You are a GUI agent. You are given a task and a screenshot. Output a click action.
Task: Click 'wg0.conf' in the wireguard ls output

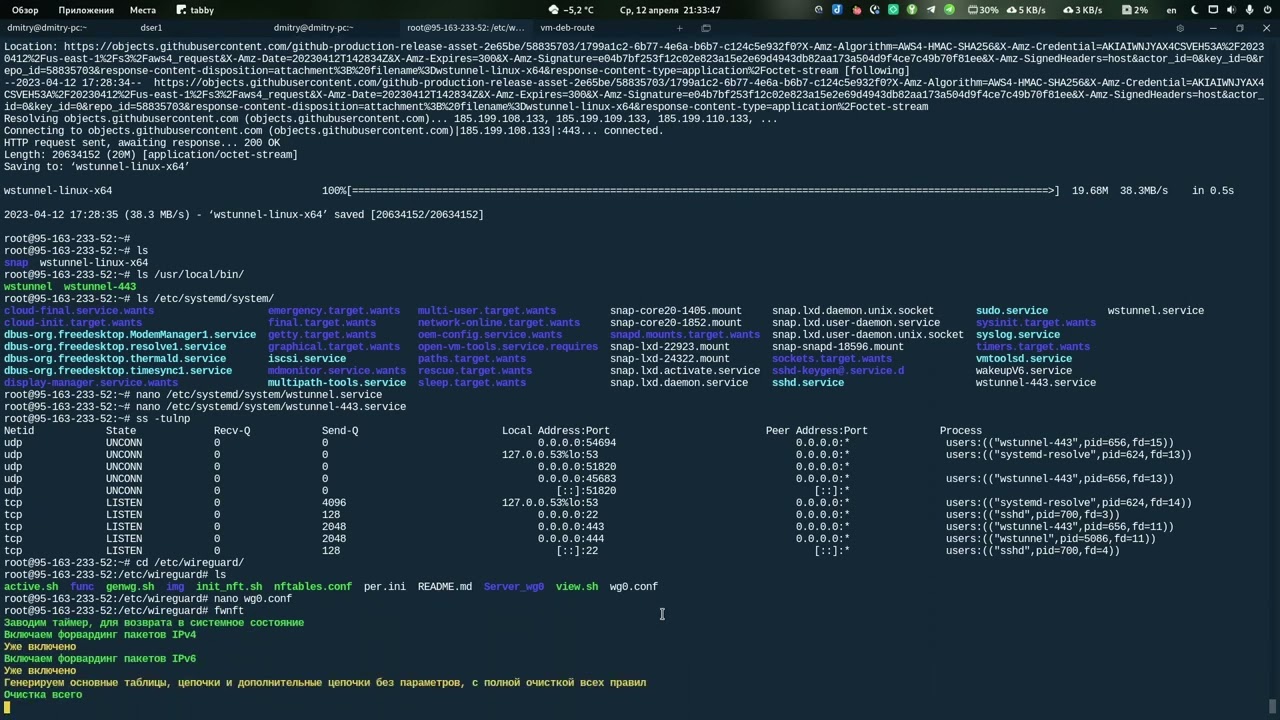click(x=634, y=586)
